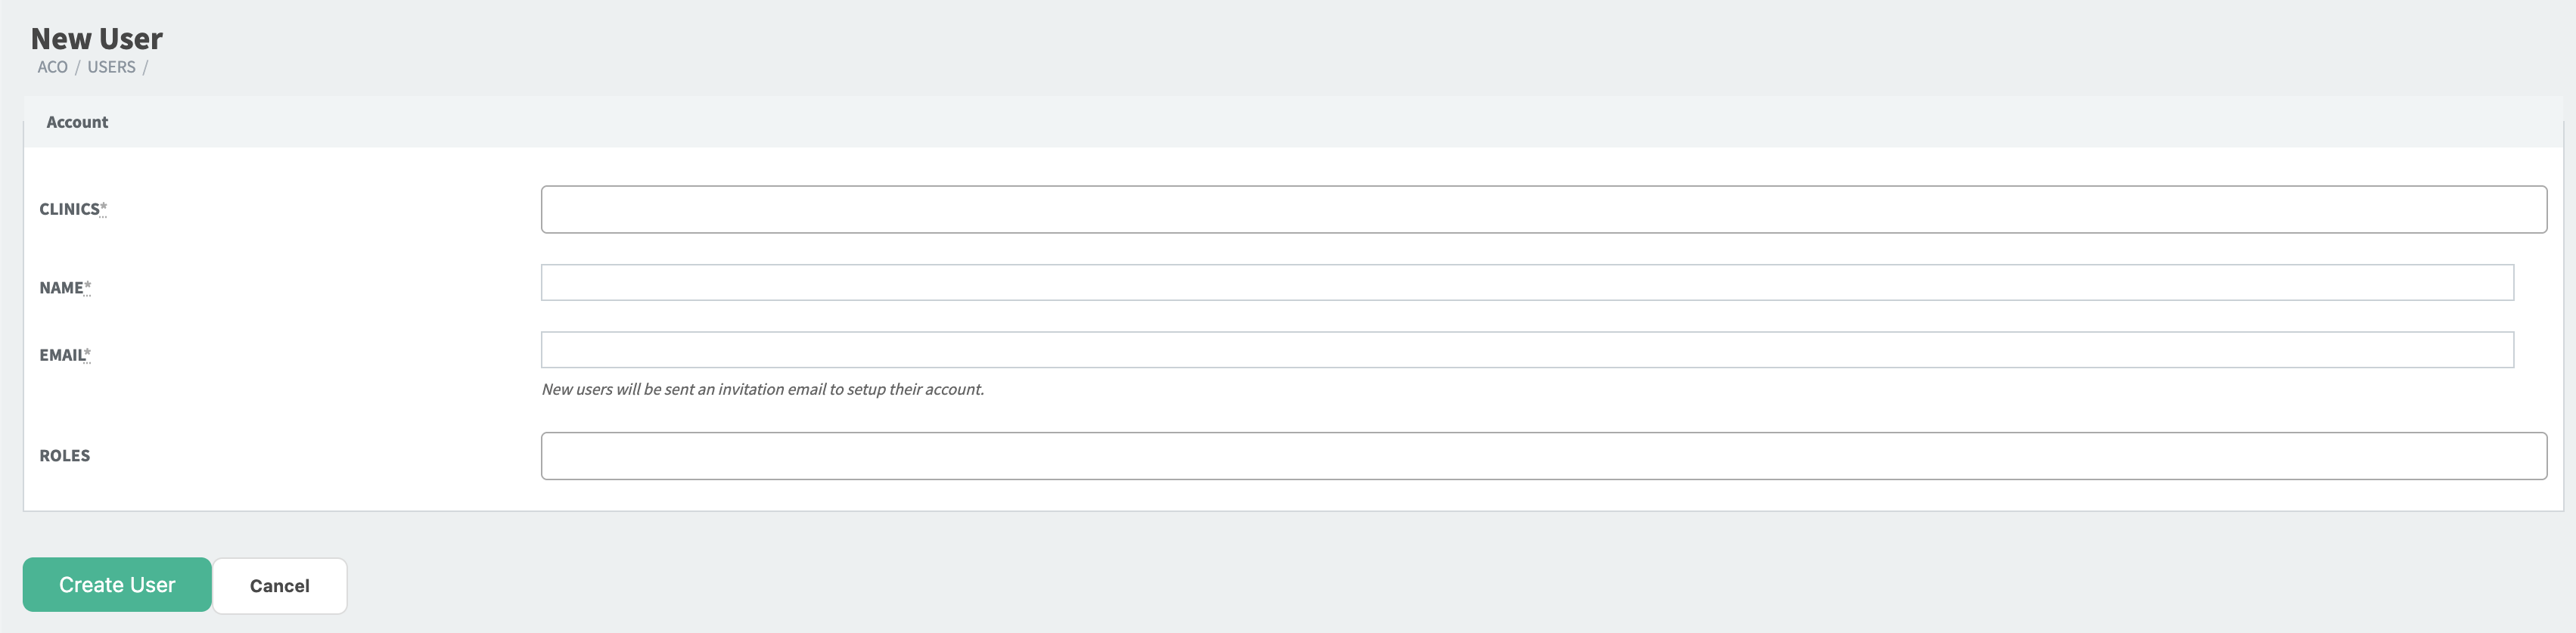This screenshot has width=2576, height=633.
Task: Select the Account section header
Action: 77,122
